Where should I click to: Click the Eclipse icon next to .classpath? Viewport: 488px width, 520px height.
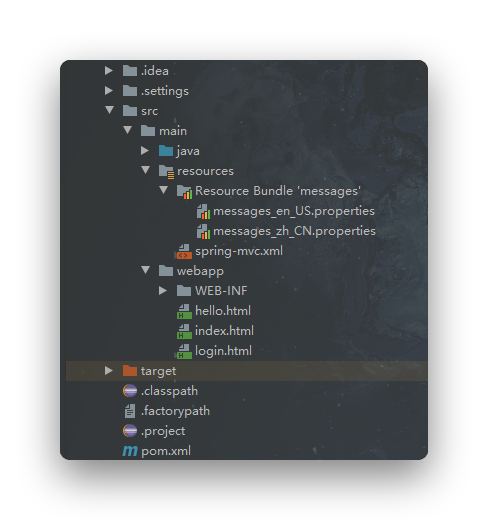pyautogui.click(x=130, y=391)
